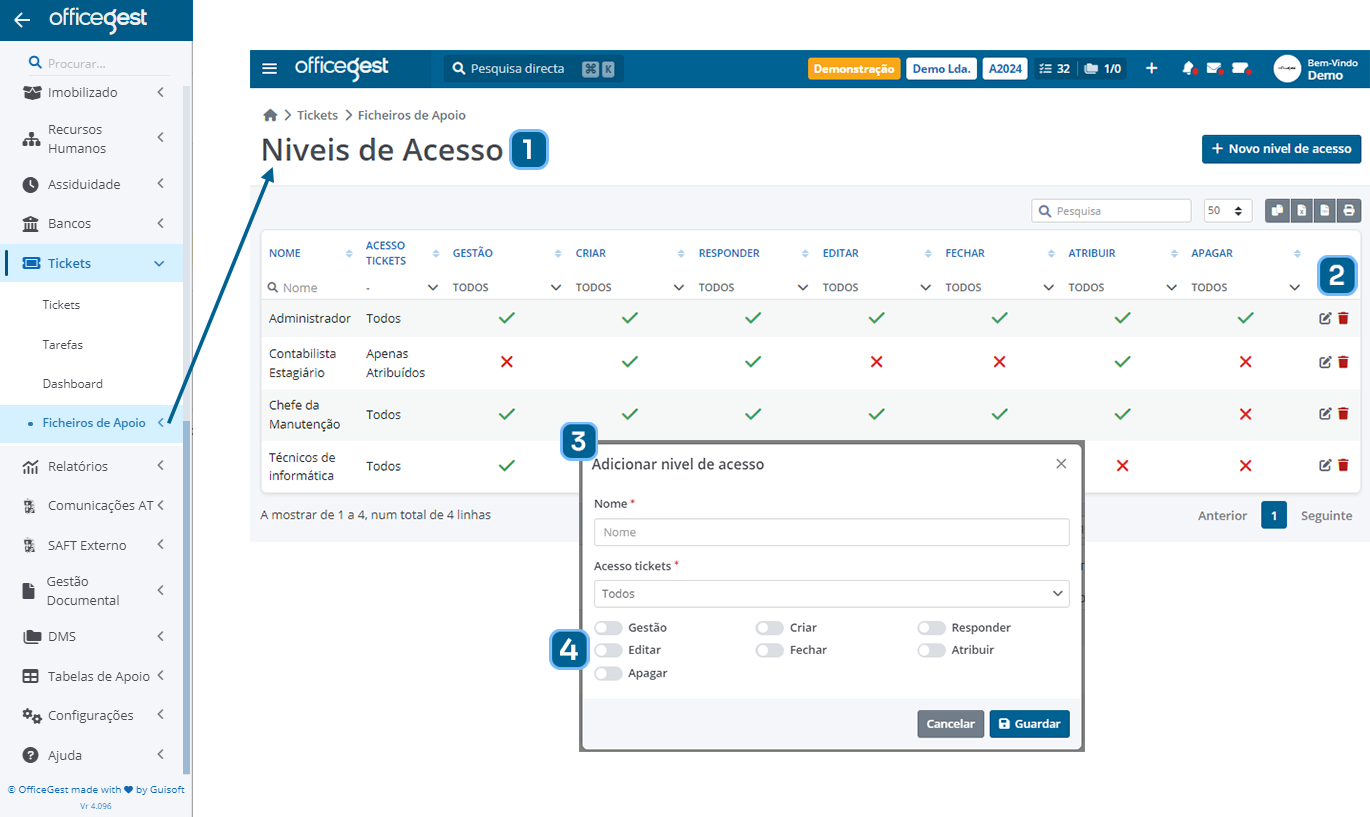
Task: Save the new access level with Guardar
Action: [1029, 723]
